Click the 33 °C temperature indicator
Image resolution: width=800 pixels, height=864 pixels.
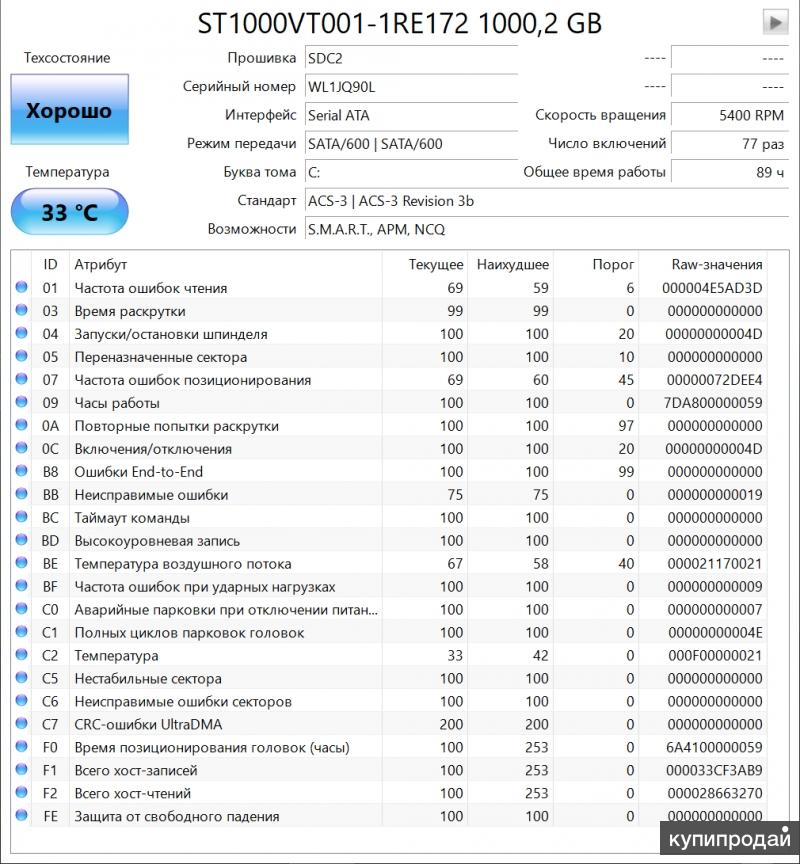click(x=69, y=213)
